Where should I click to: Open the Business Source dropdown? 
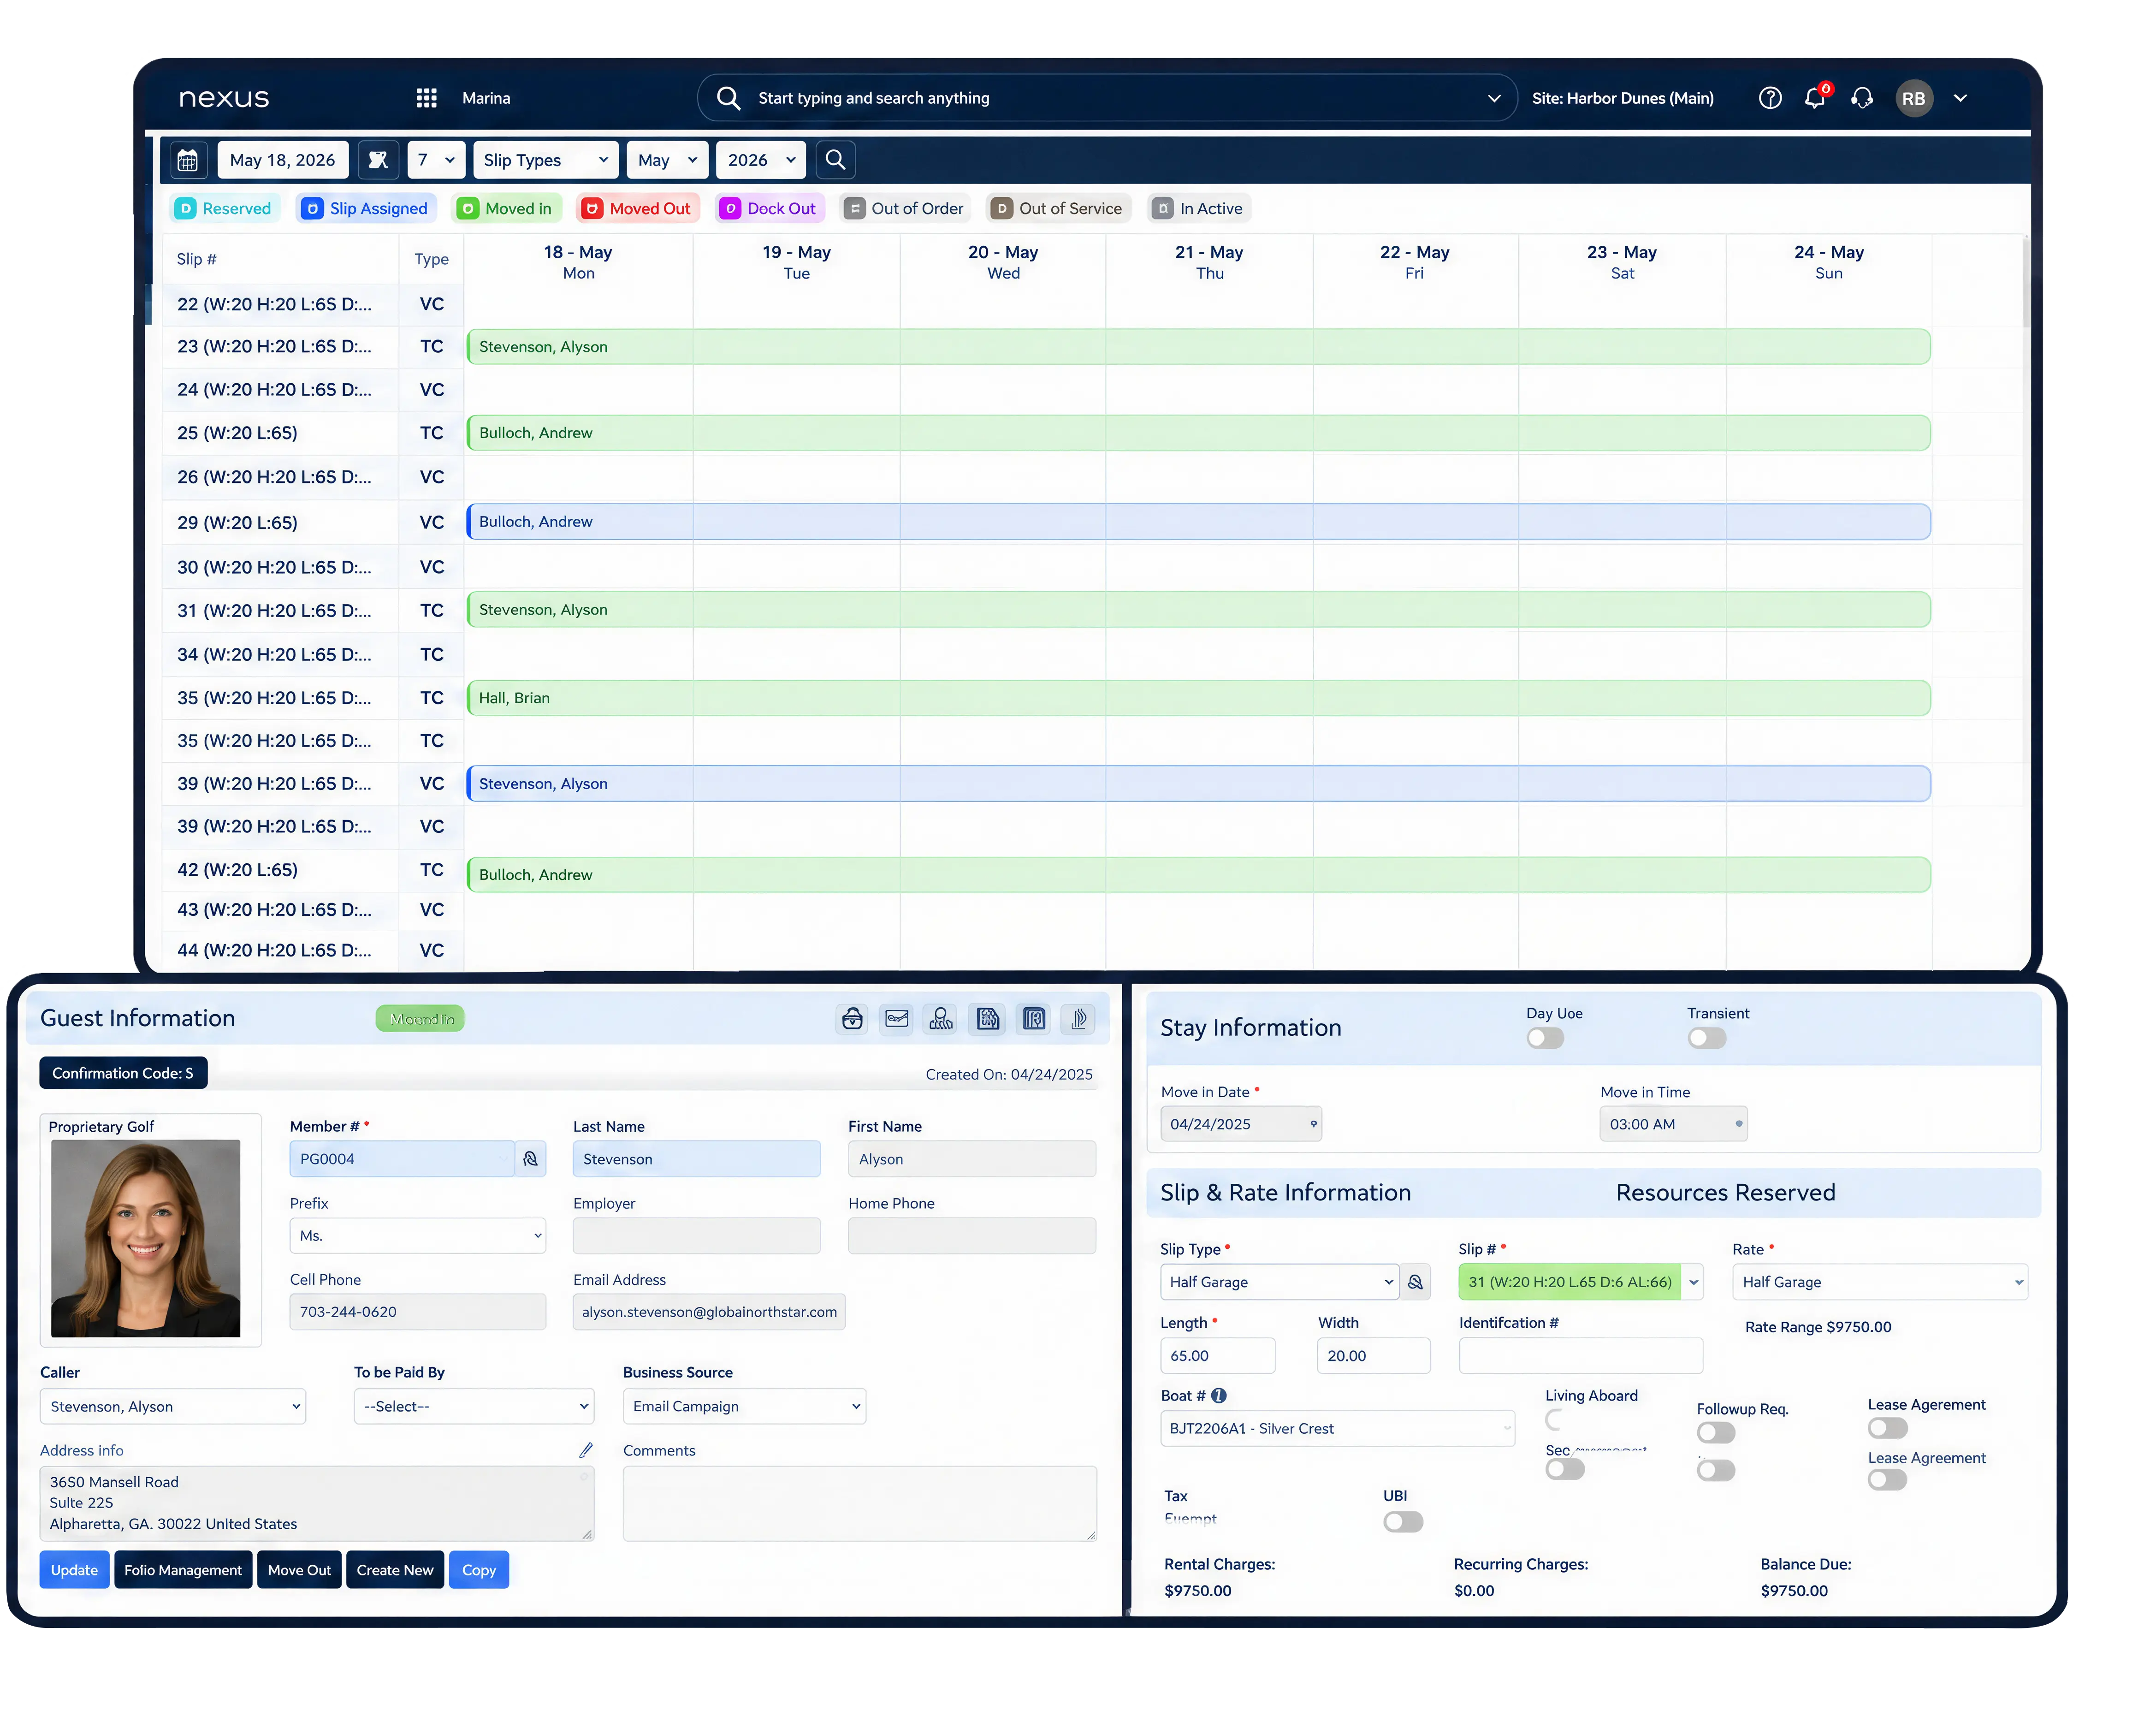(745, 1407)
